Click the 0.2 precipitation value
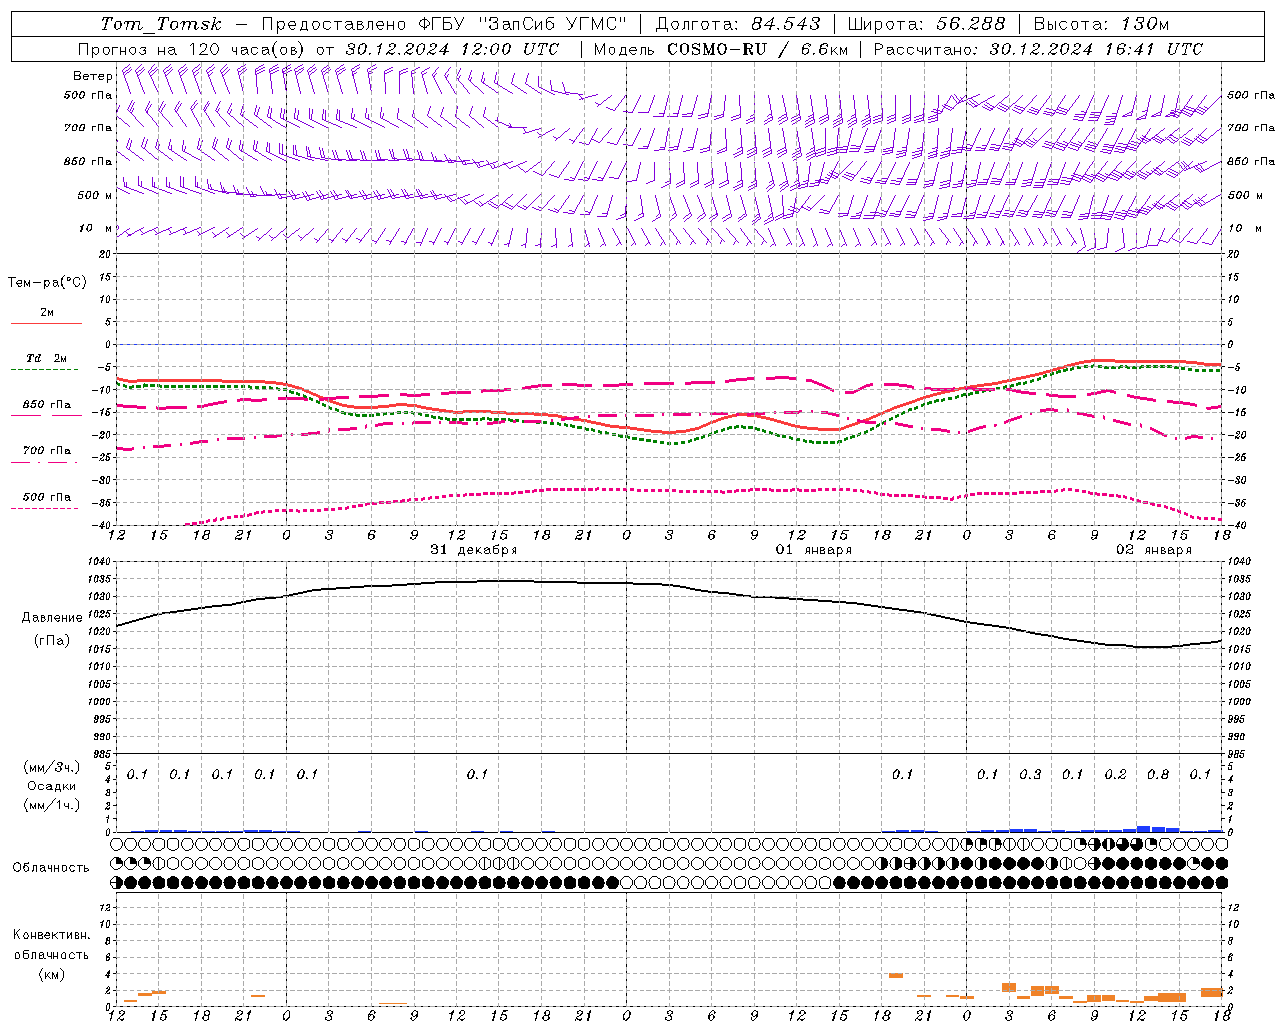1280x1024 pixels. 1115,775
